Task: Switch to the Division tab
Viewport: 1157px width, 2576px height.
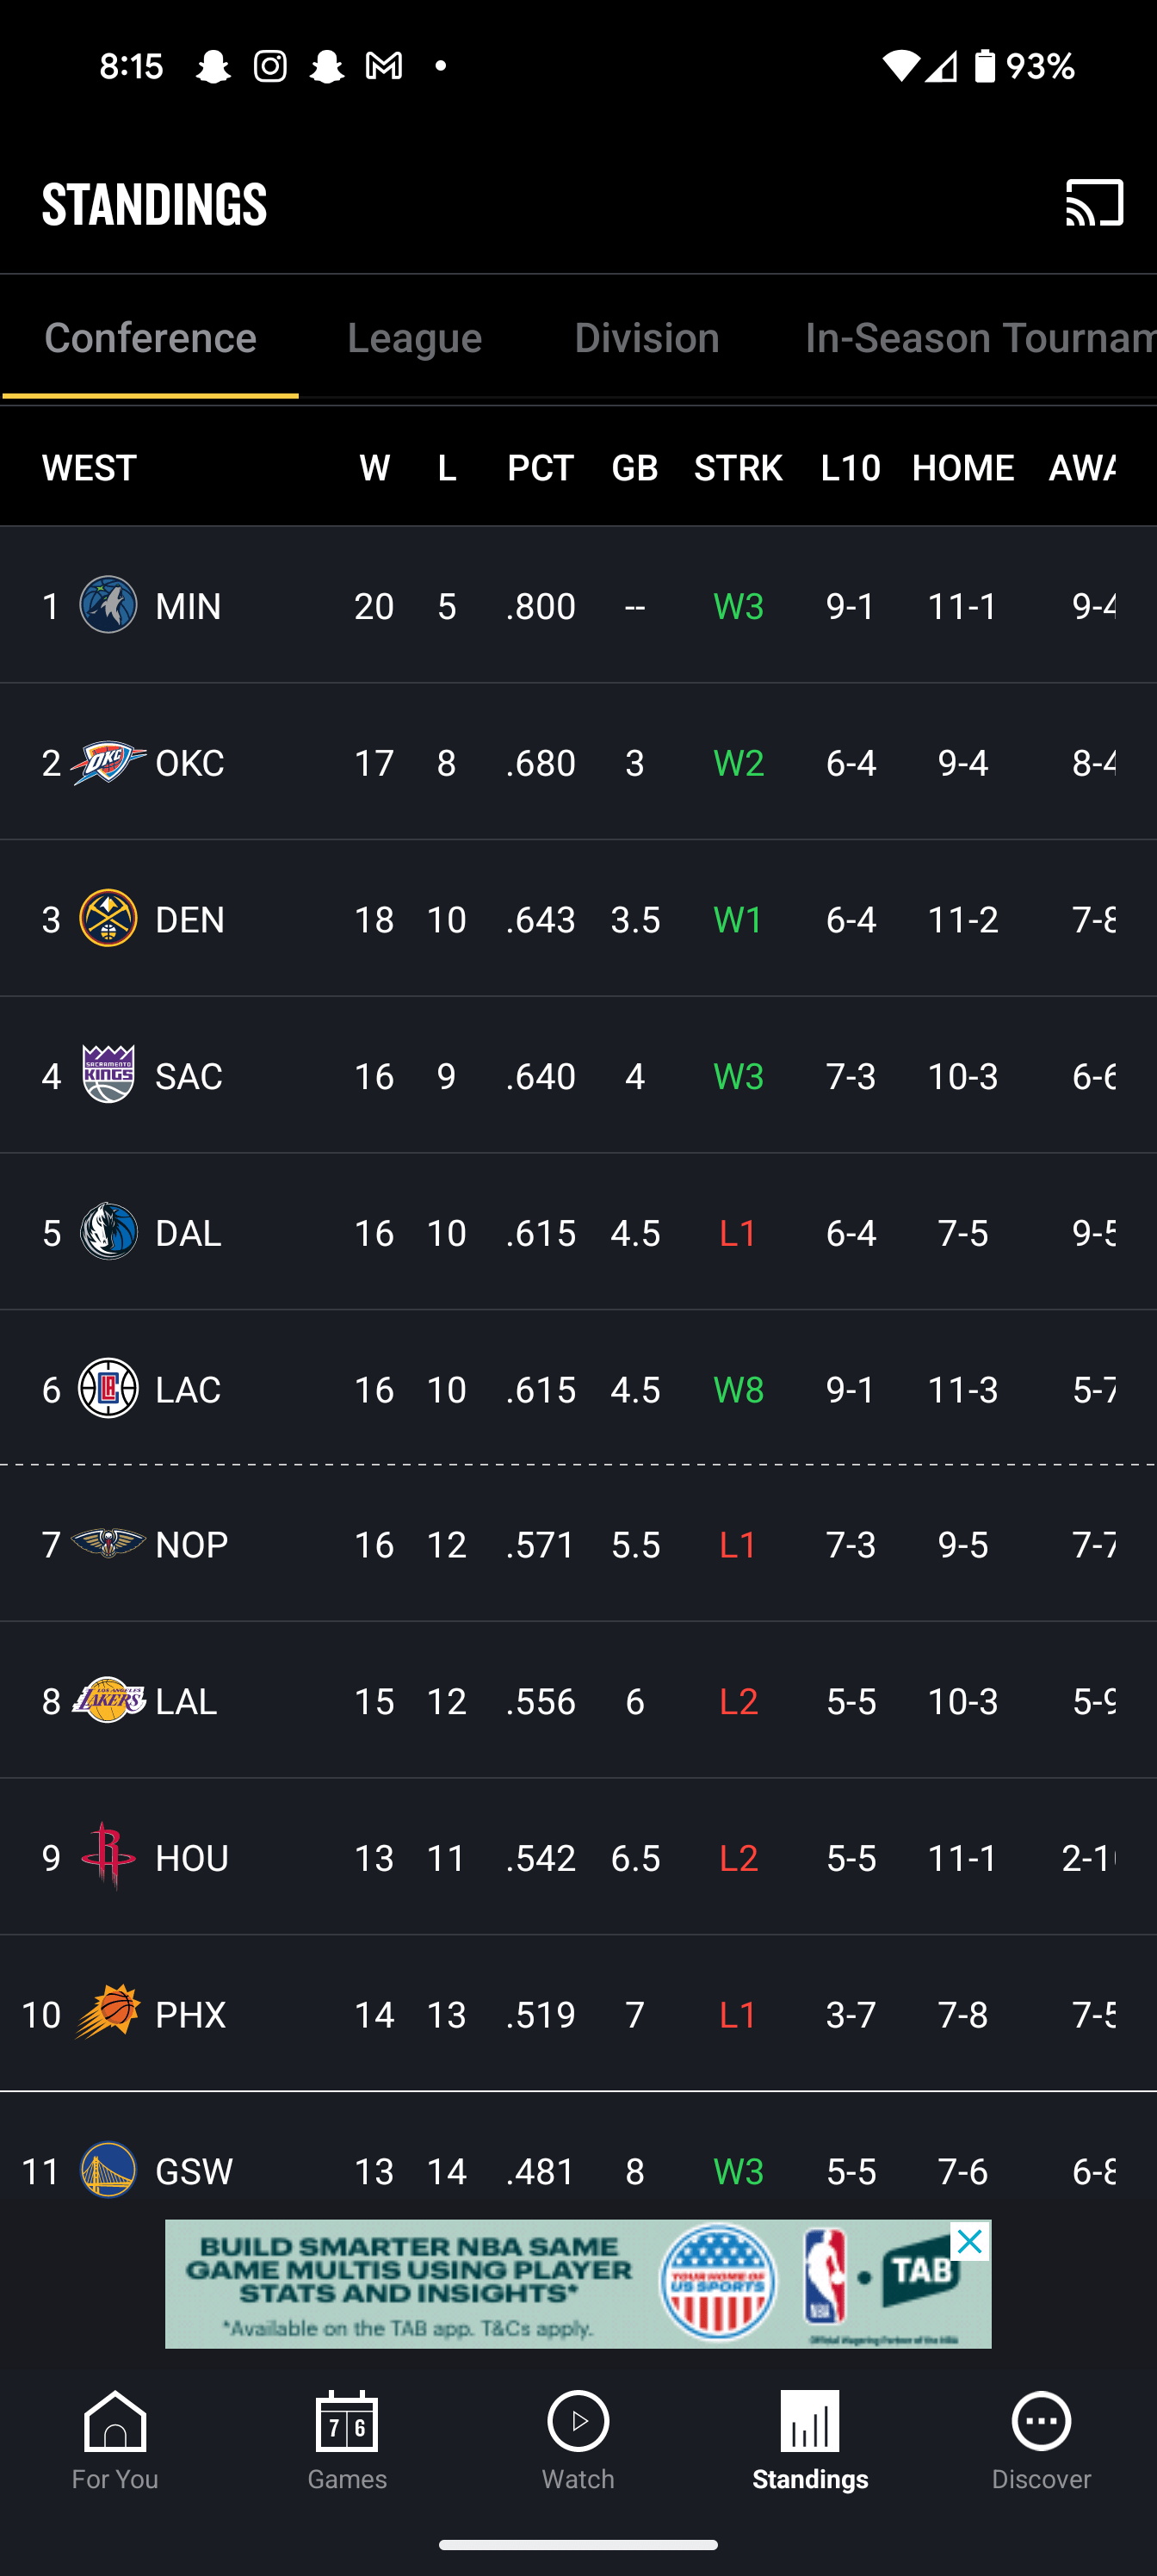Action: pyautogui.click(x=647, y=338)
